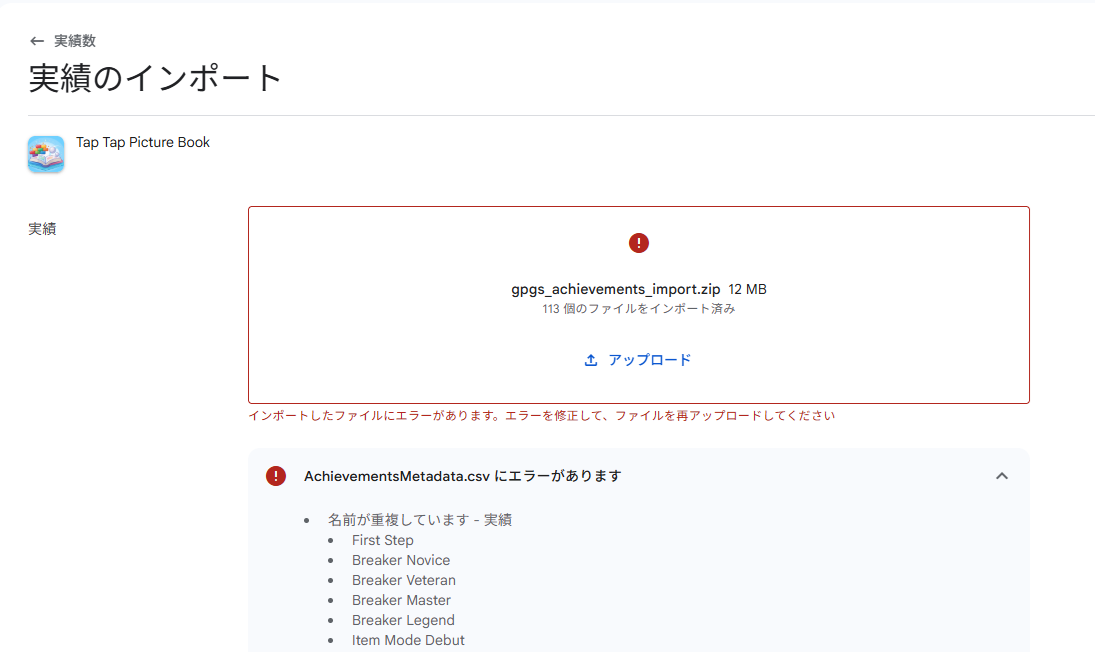Image resolution: width=1095 pixels, height=652 pixels.
Task: Click the error icon beside AchievementsMetadata.csv
Action: tap(276, 476)
